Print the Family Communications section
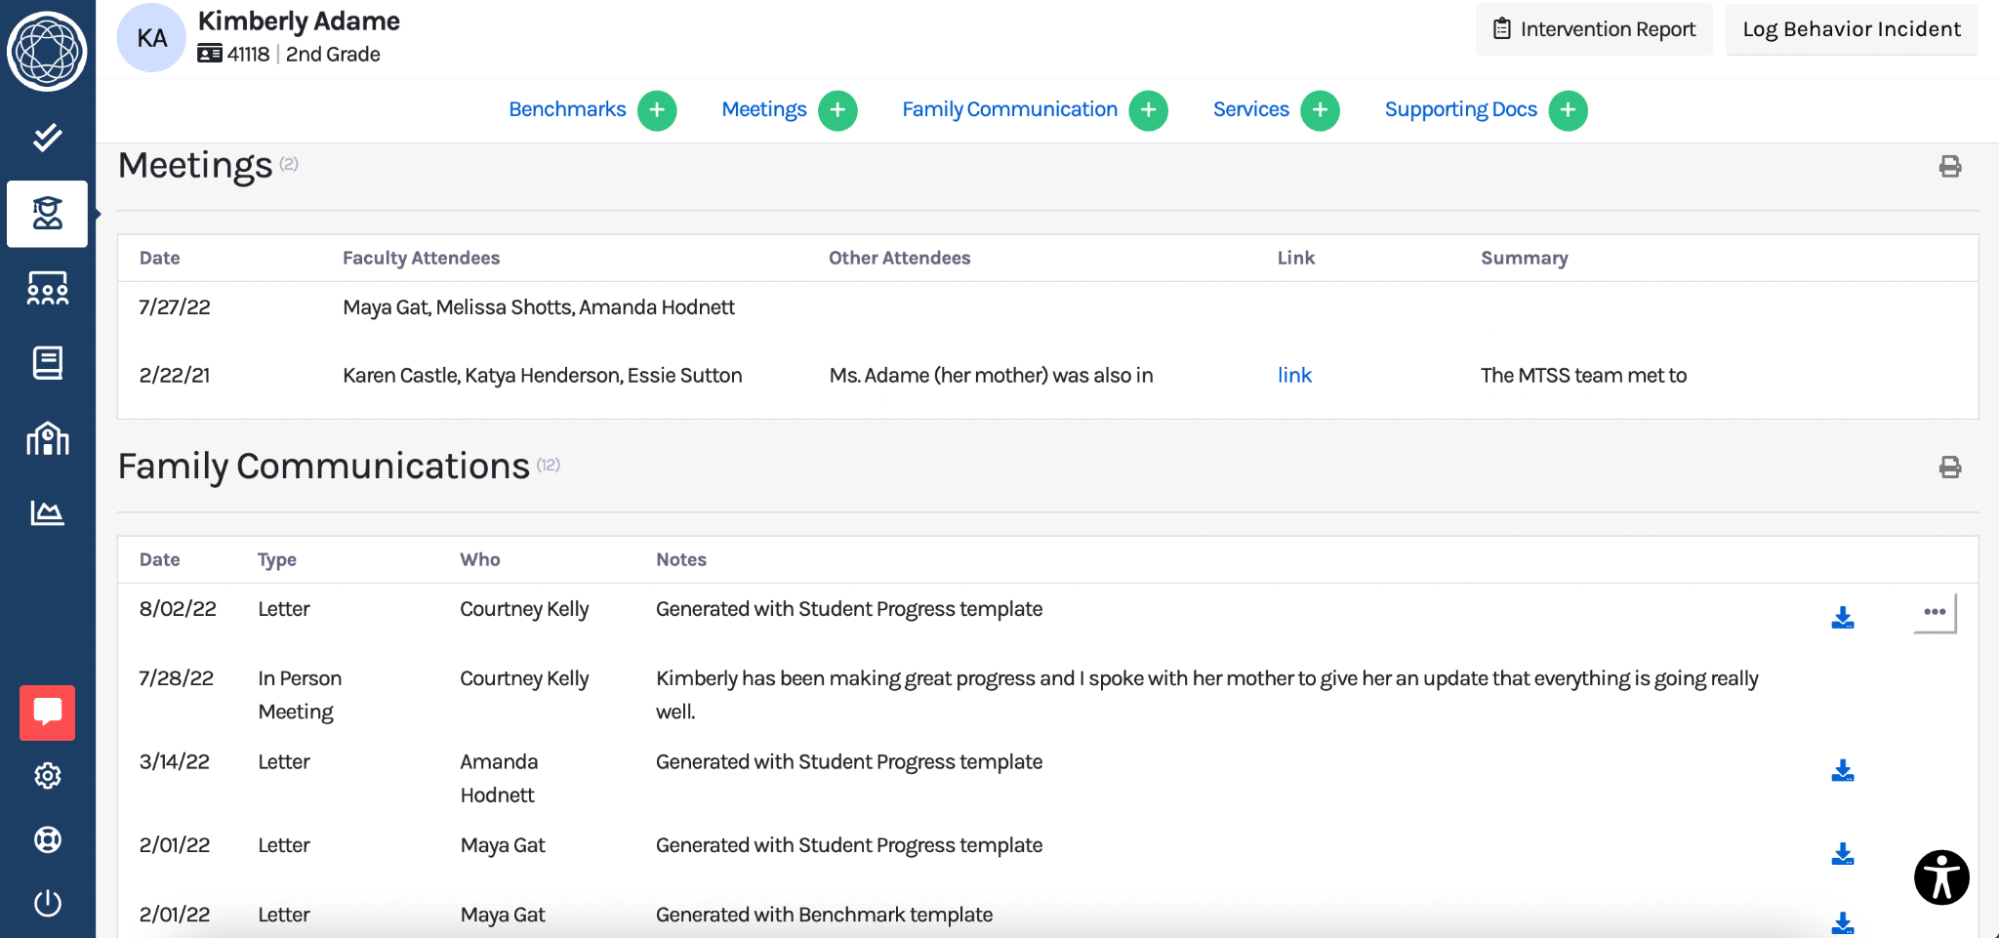 1949,467
